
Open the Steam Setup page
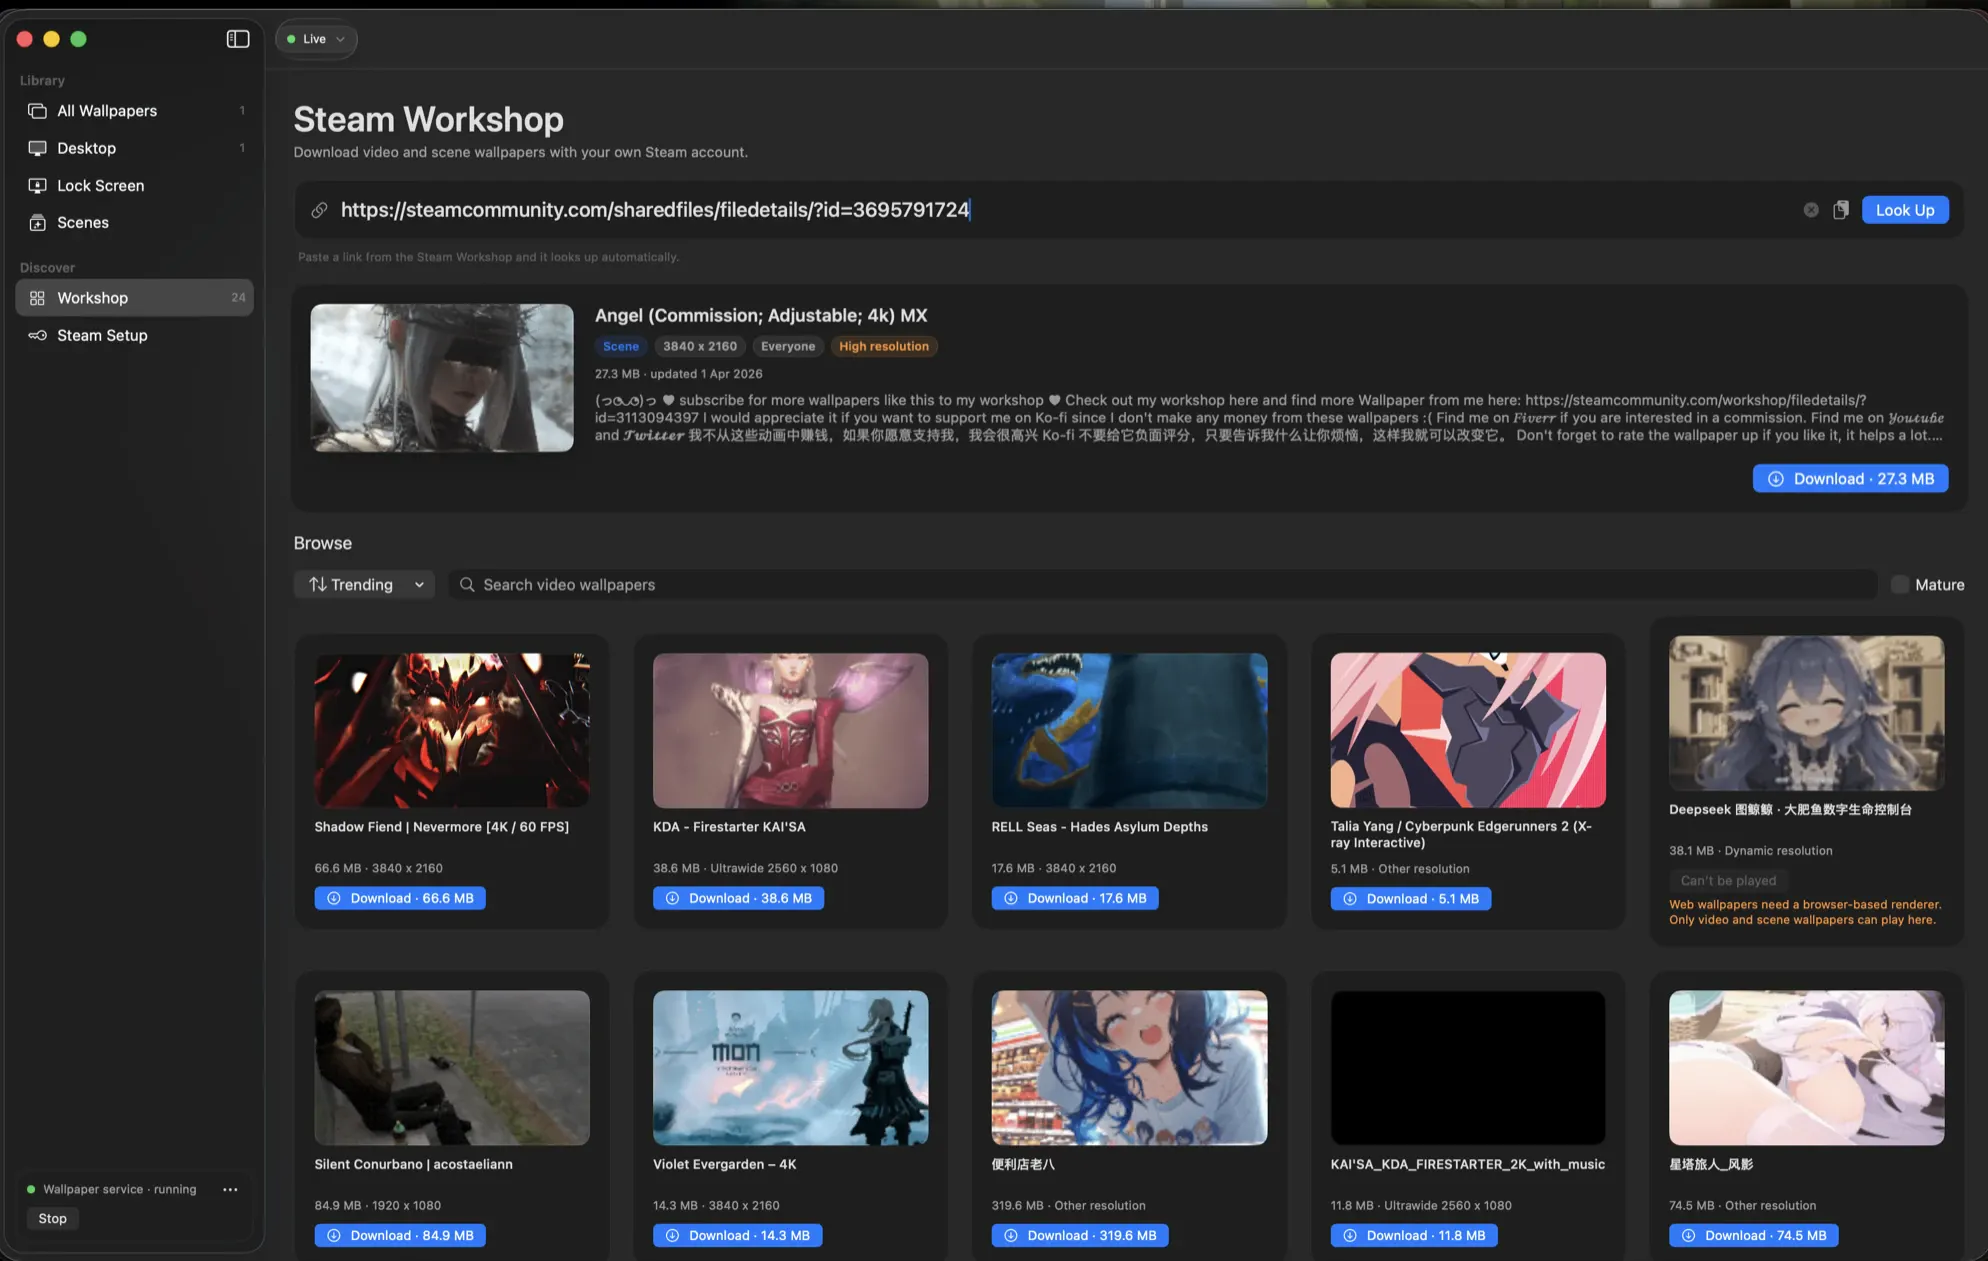(134, 335)
